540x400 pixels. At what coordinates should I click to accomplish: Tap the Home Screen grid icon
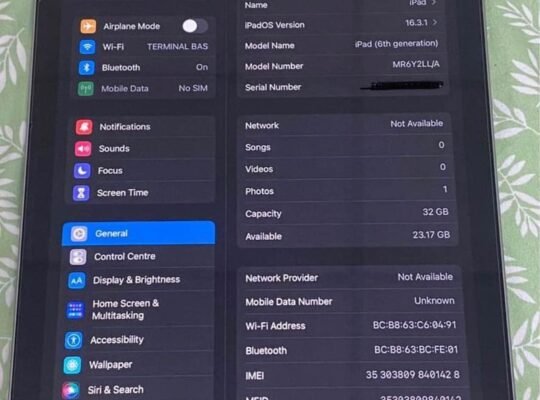(x=75, y=310)
